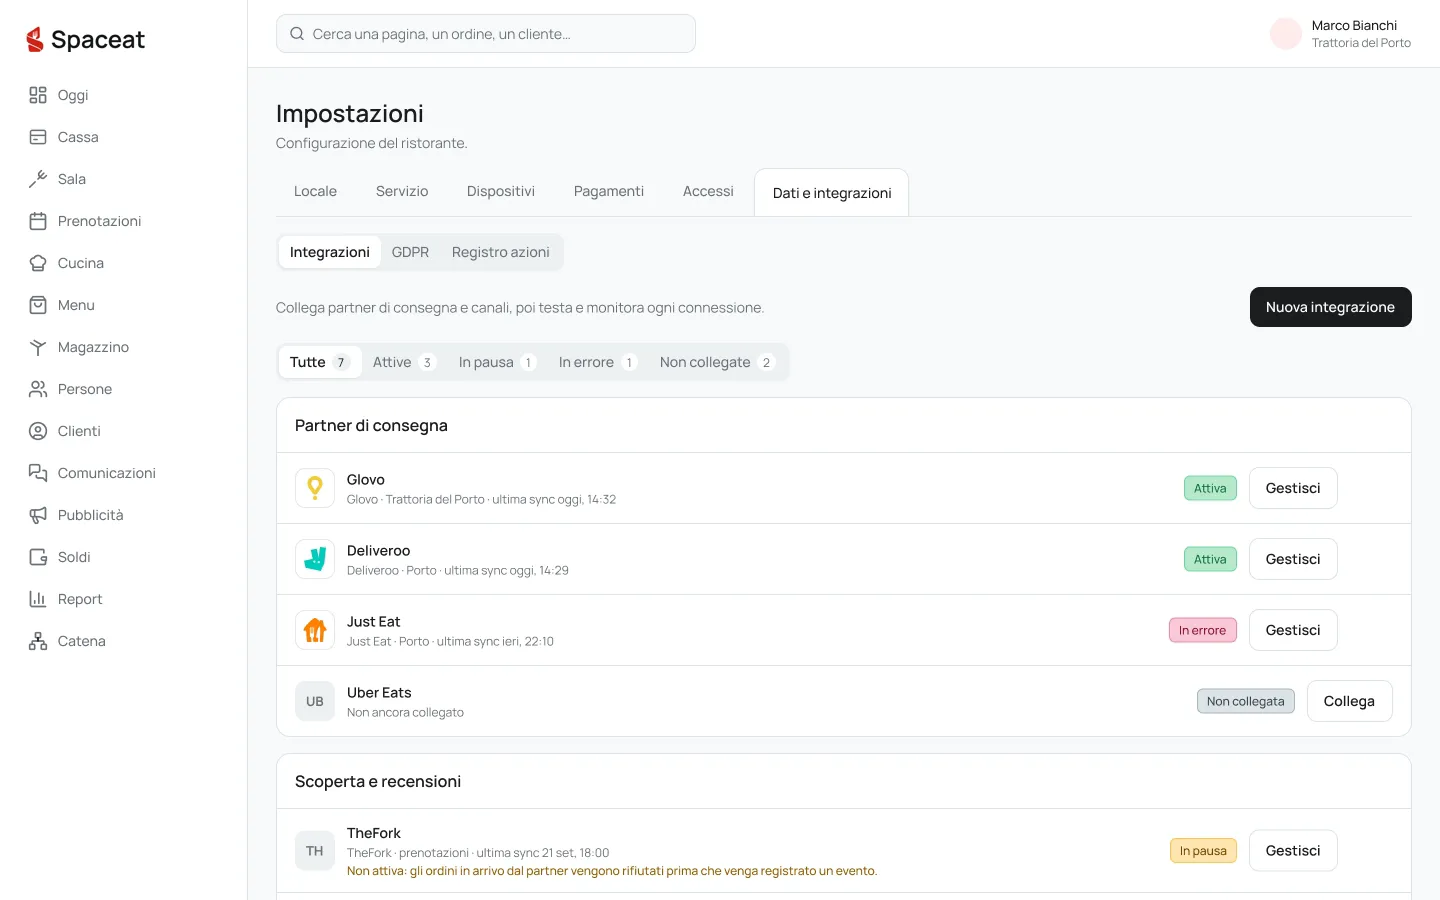Select the Accessi tab
The width and height of the screenshot is (1440, 900).
(708, 191)
